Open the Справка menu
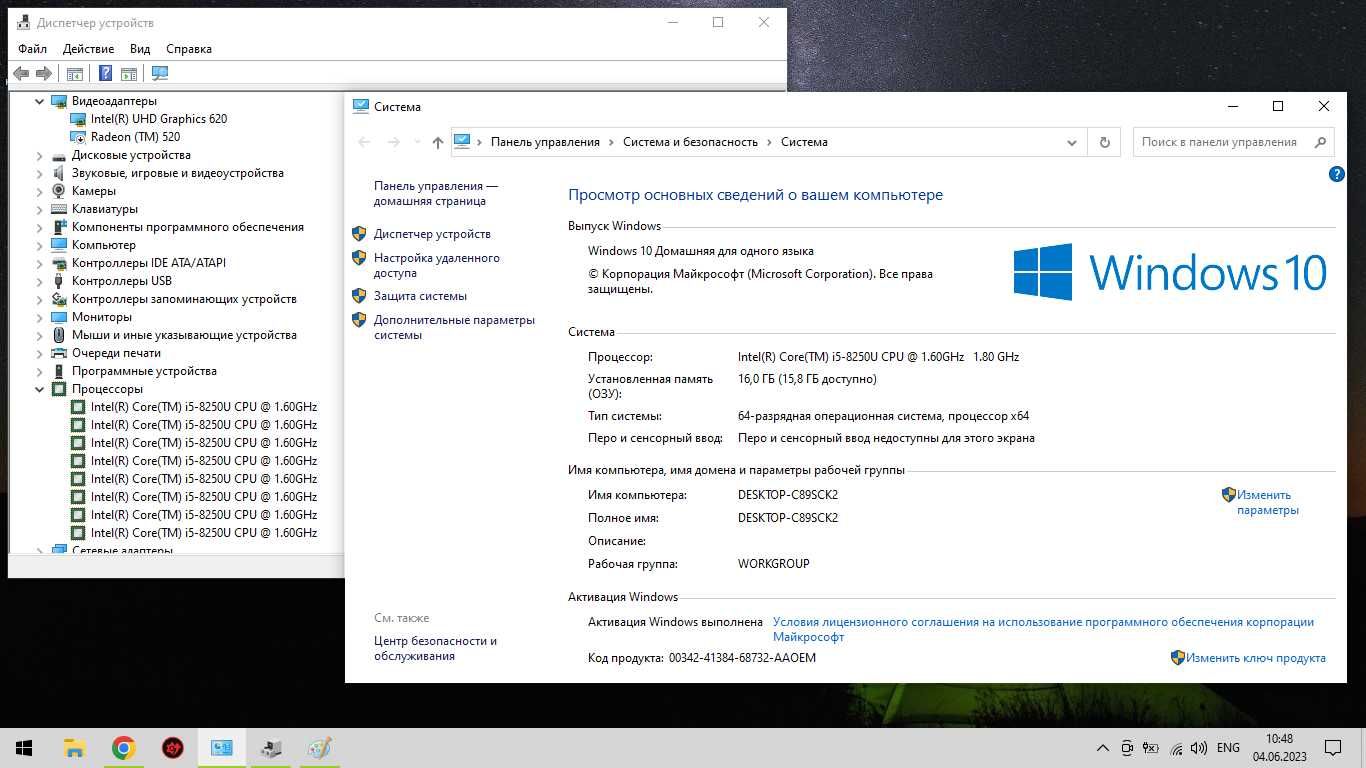 tap(189, 49)
